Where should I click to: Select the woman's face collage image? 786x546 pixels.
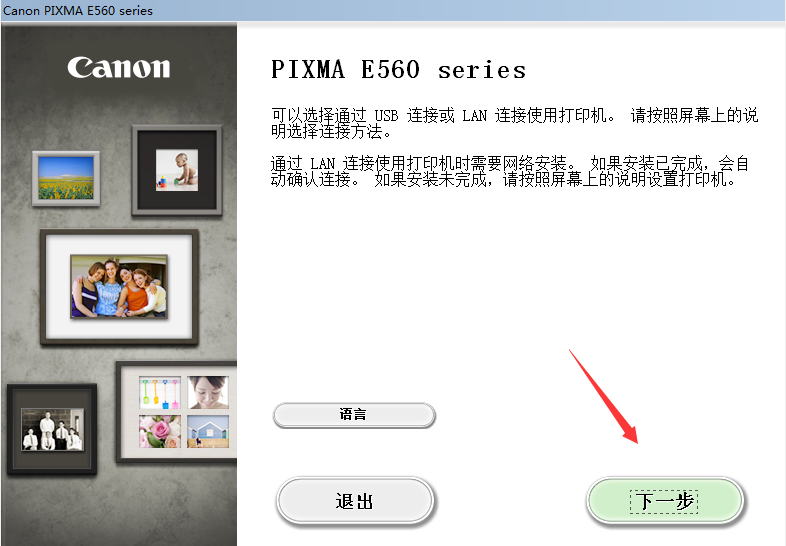[208, 393]
